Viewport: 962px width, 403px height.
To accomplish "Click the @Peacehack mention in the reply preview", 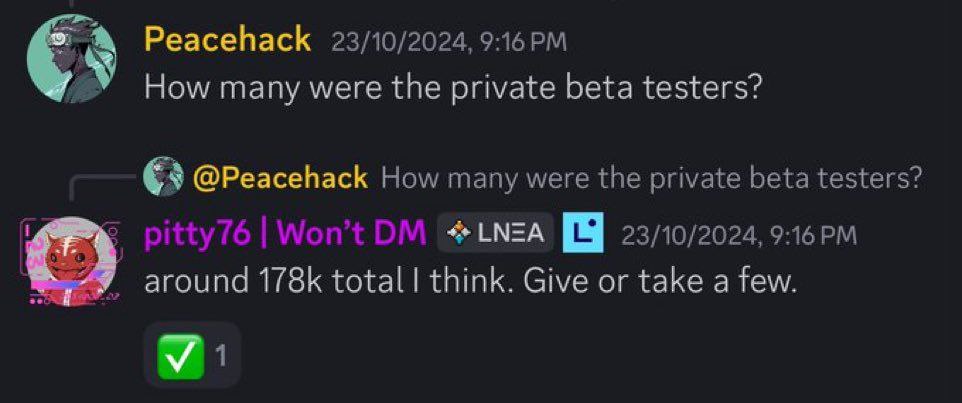I will point(280,177).
